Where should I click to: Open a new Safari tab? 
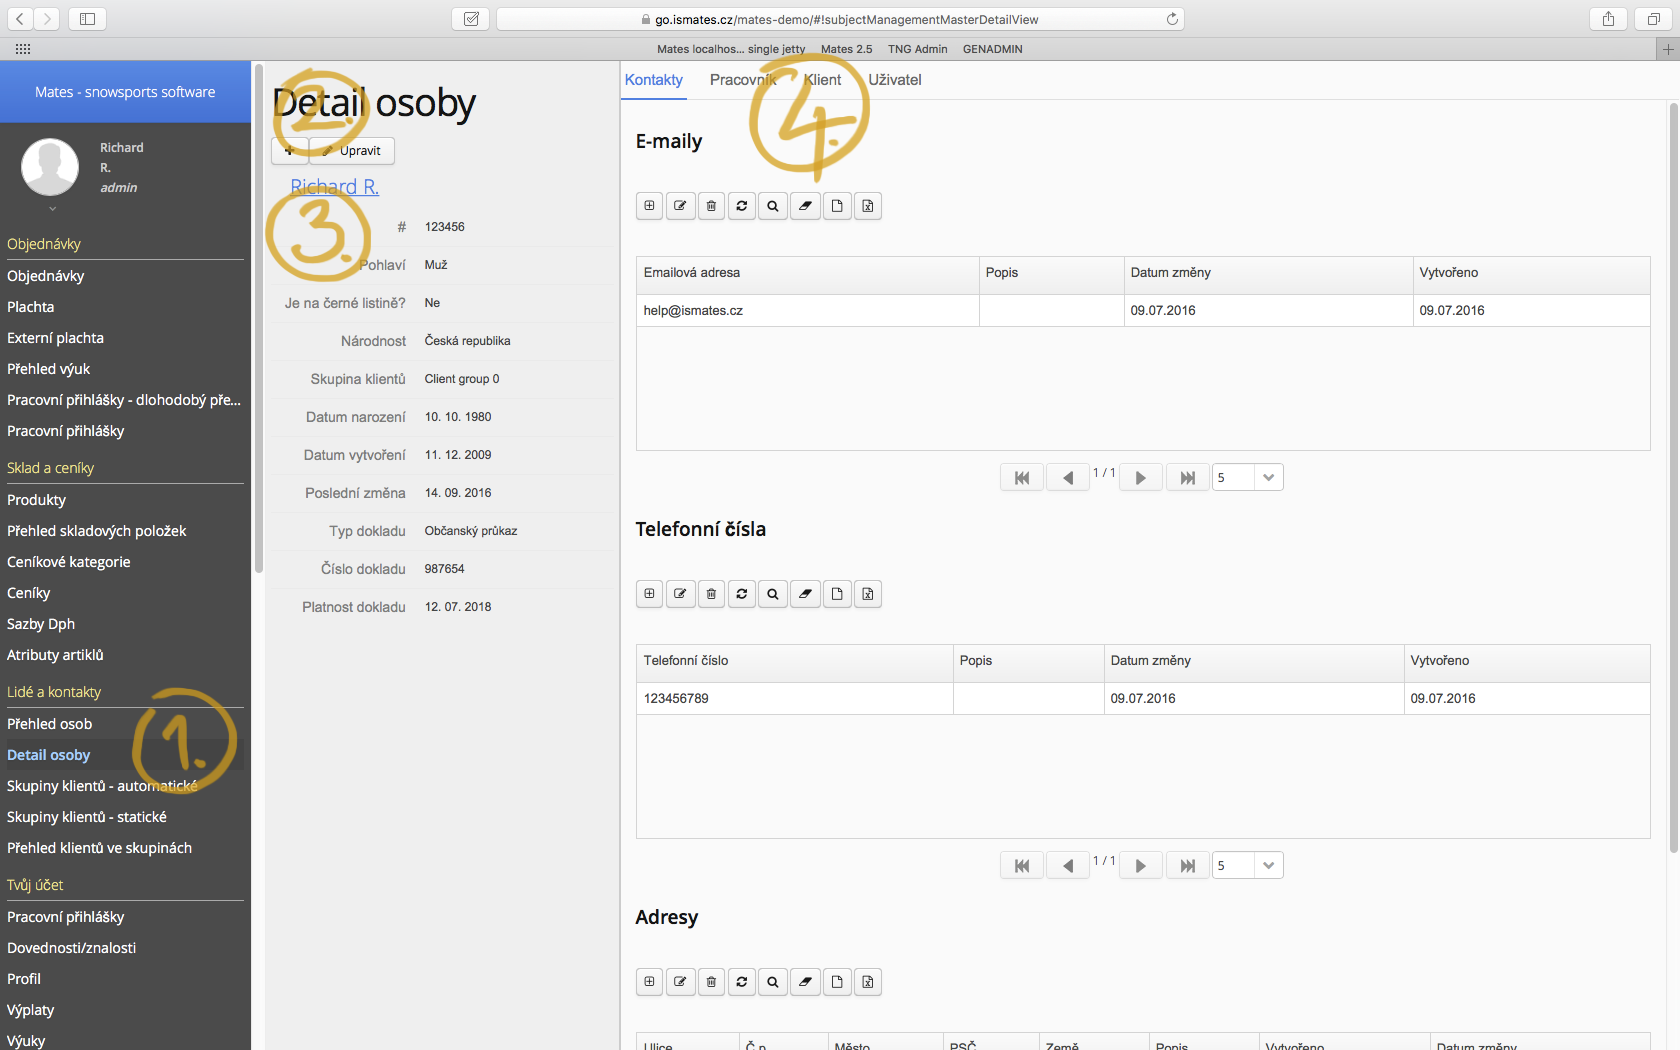coord(1667,49)
